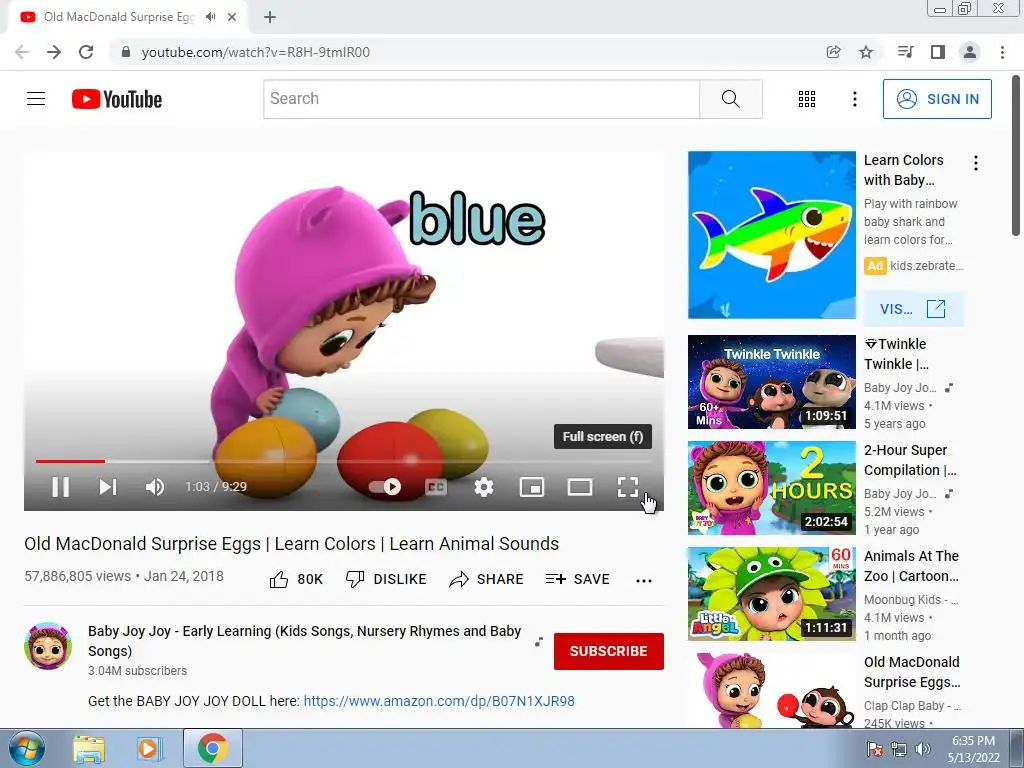Open the rainbow shark ad thumbnail
The width and height of the screenshot is (1024, 768).
tap(771, 235)
